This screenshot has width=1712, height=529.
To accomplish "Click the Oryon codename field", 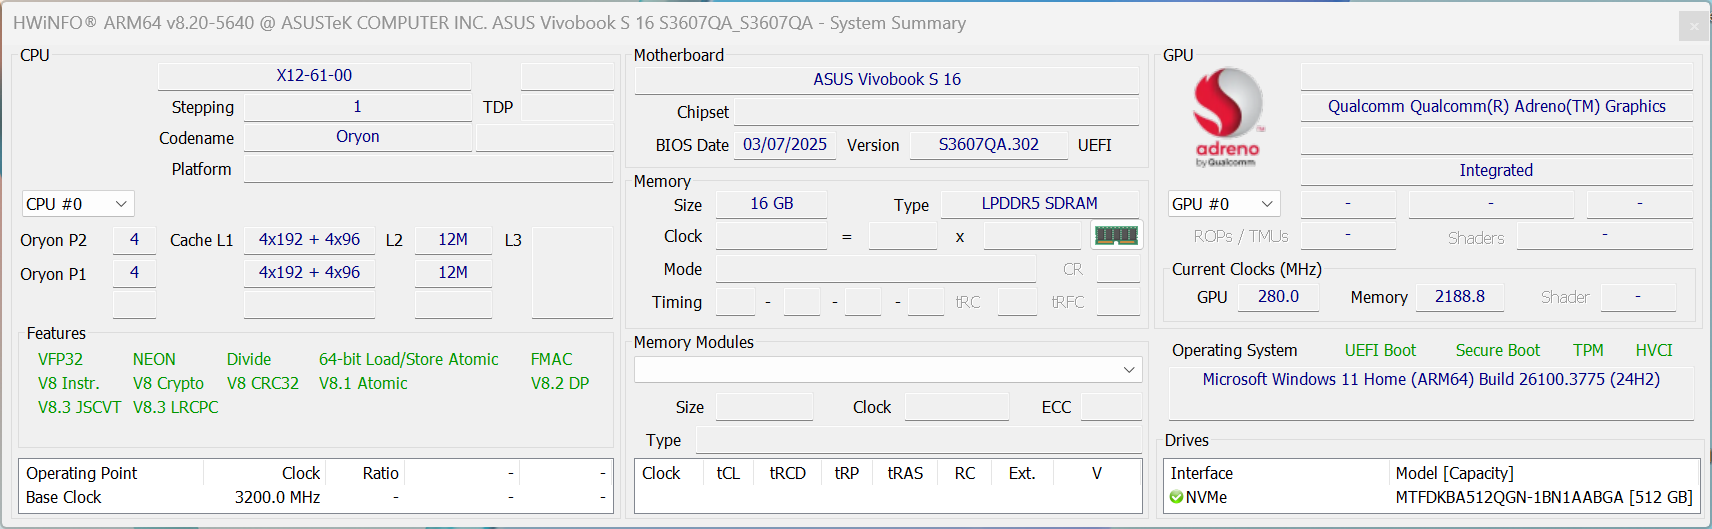I will tap(357, 137).
